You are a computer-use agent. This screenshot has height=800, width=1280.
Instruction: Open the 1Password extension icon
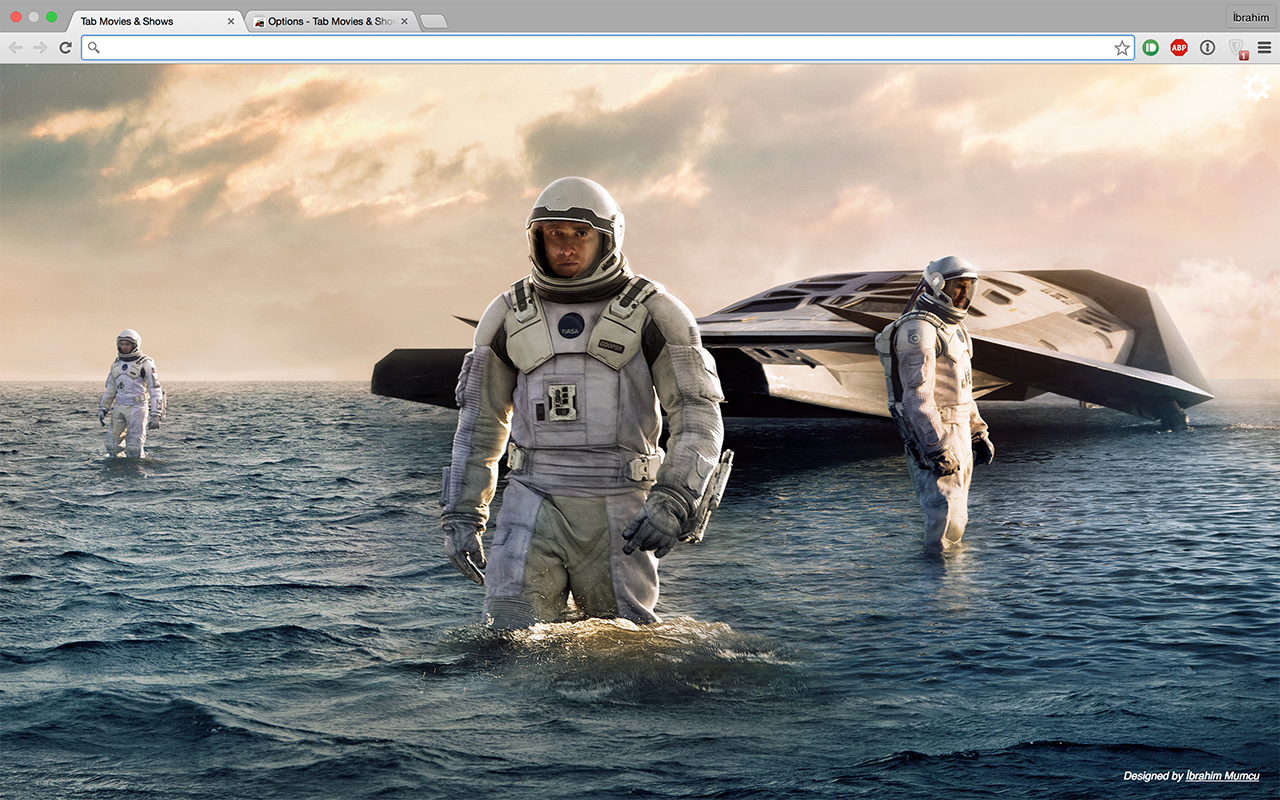(1207, 48)
